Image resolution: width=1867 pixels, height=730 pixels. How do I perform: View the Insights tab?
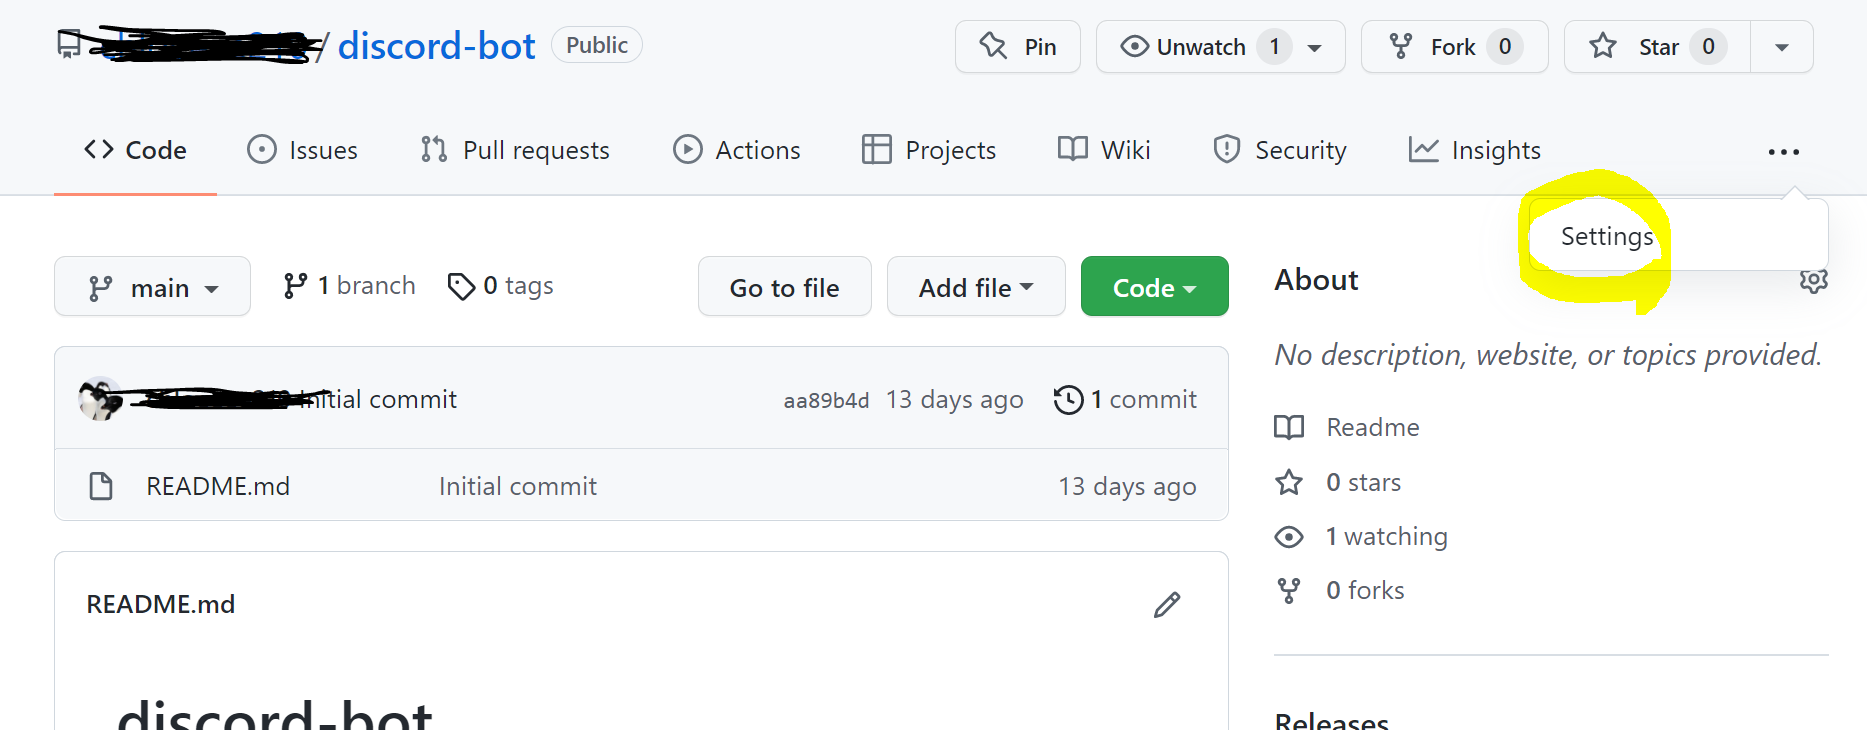[1475, 150]
